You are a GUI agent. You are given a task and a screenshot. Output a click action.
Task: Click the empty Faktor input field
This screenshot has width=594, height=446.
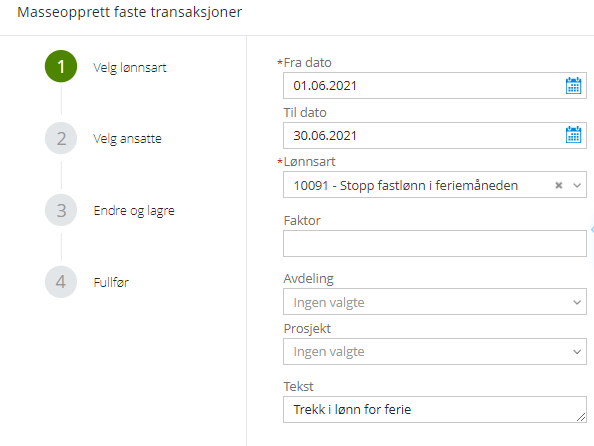(435, 244)
